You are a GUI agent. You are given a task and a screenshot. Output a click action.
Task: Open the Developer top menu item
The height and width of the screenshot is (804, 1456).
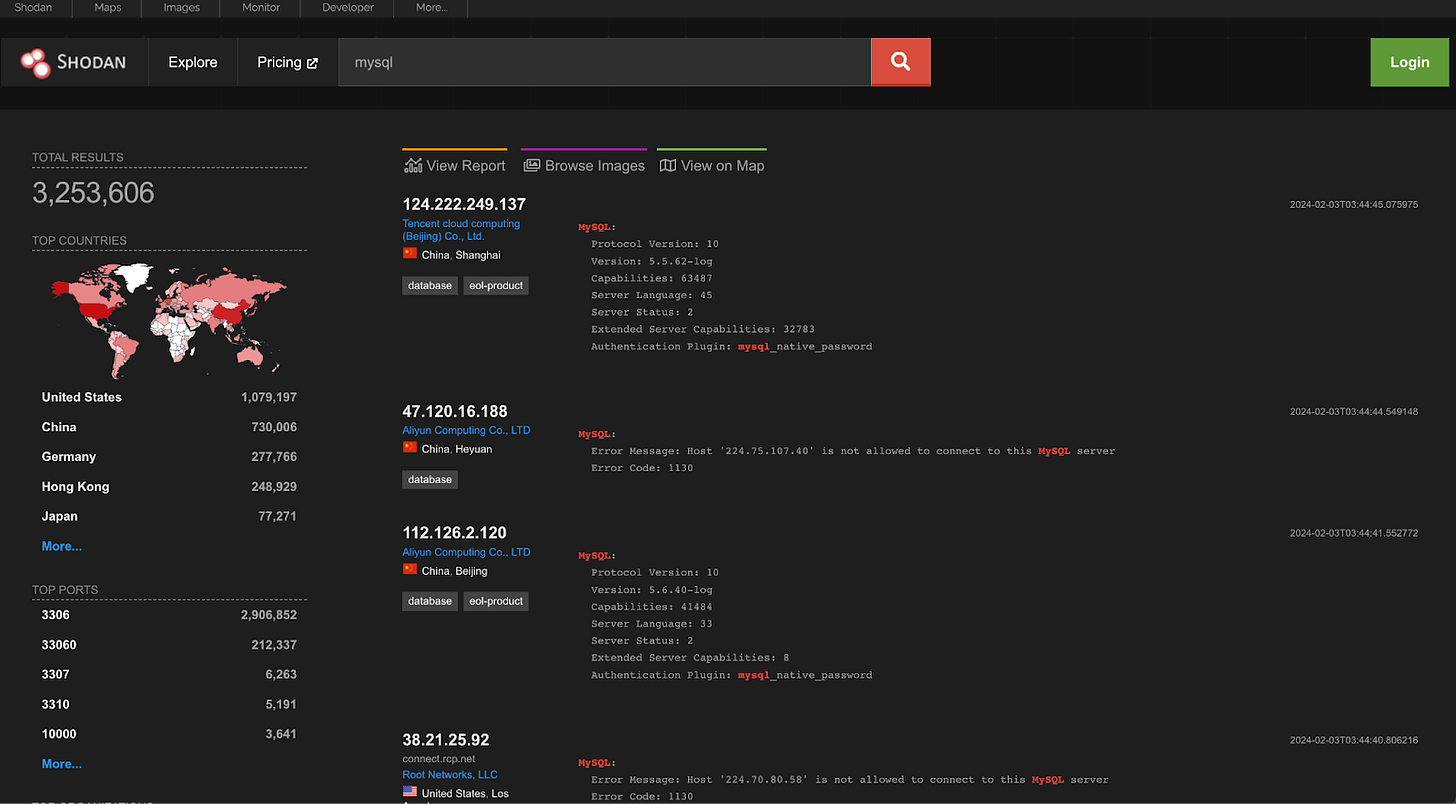(348, 8)
